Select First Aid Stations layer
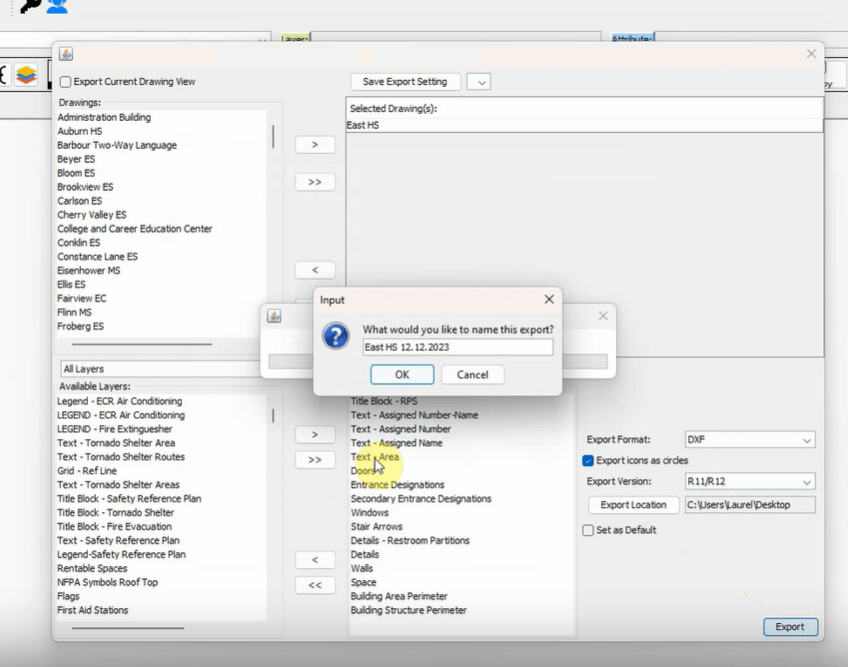This screenshot has height=667, width=848. (x=92, y=610)
